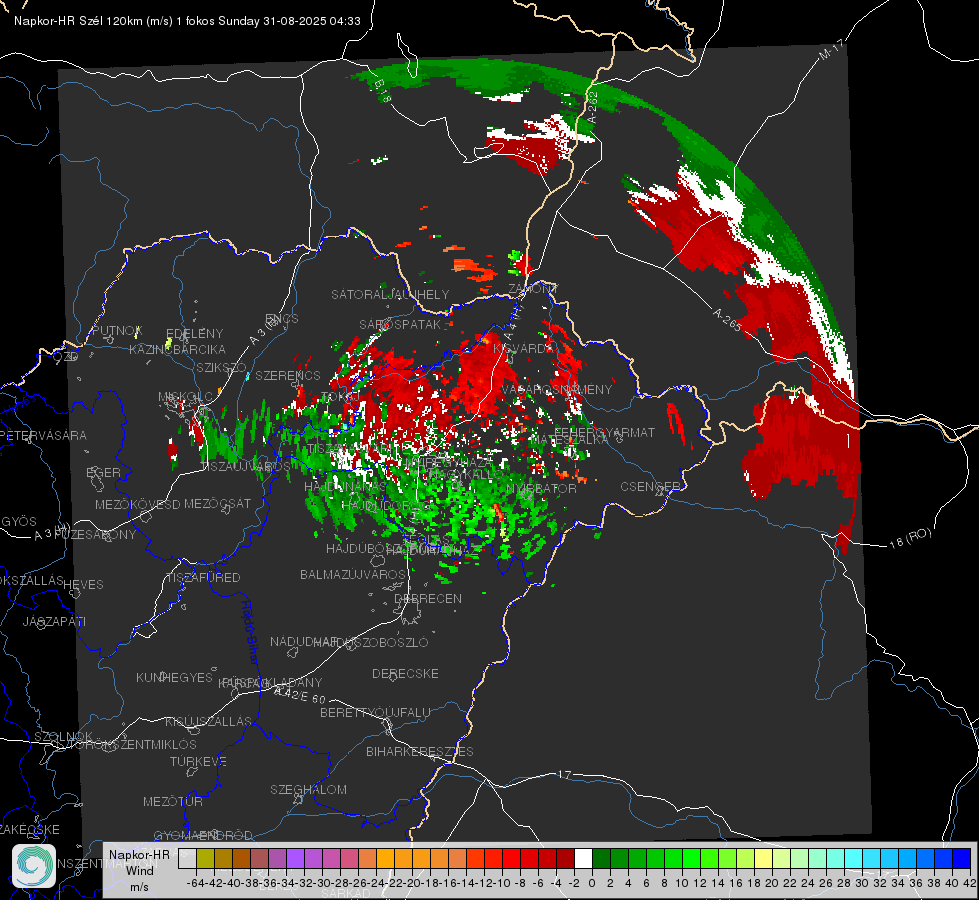Select the MISKOLC city label
This screenshot has height=900, width=979.
186,397
